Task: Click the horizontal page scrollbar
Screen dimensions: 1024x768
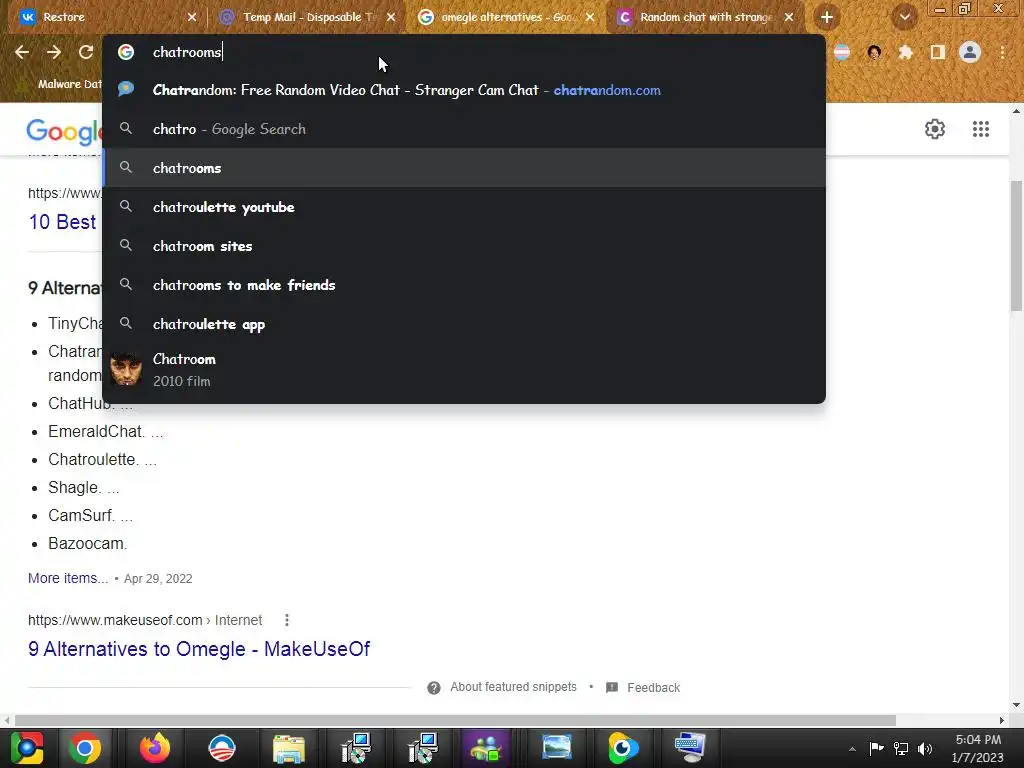Action: tap(455, 720)
